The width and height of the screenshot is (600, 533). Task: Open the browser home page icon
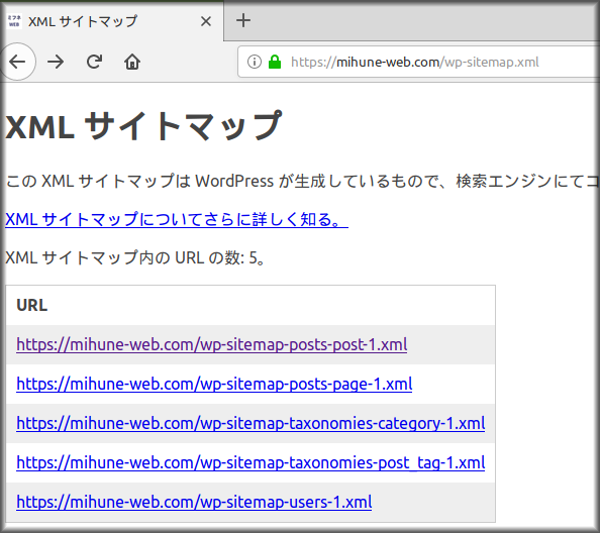[132, 62]
